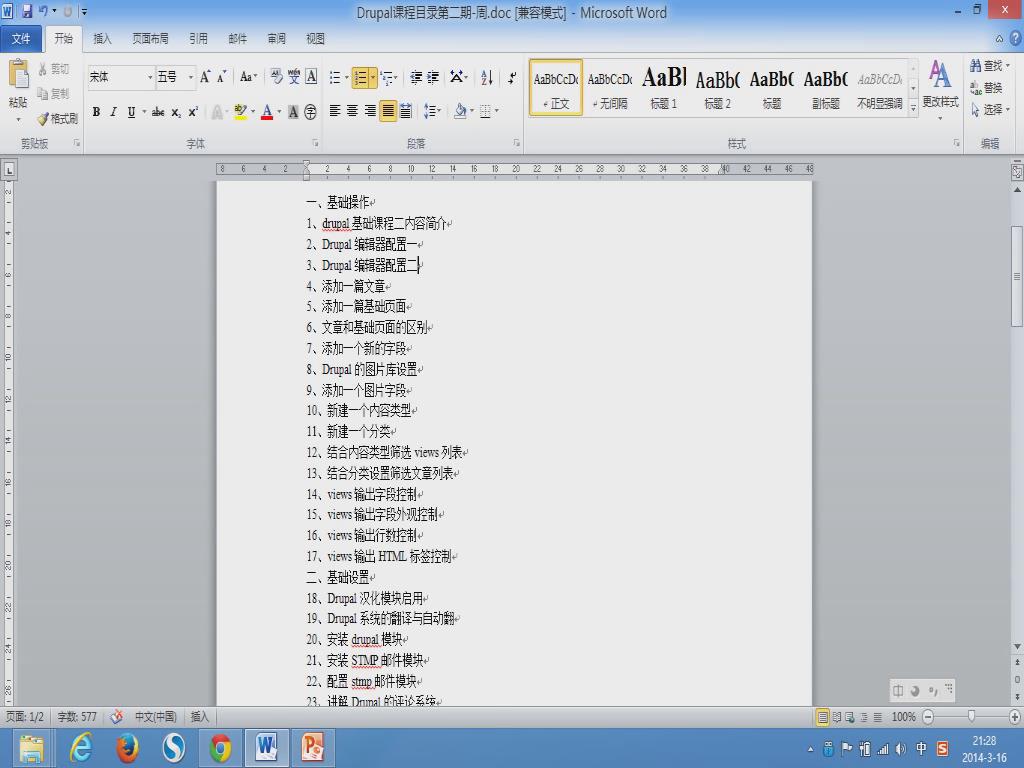Toggle italic formatting
Screen dimensions: 1024x768
(114, 112)
